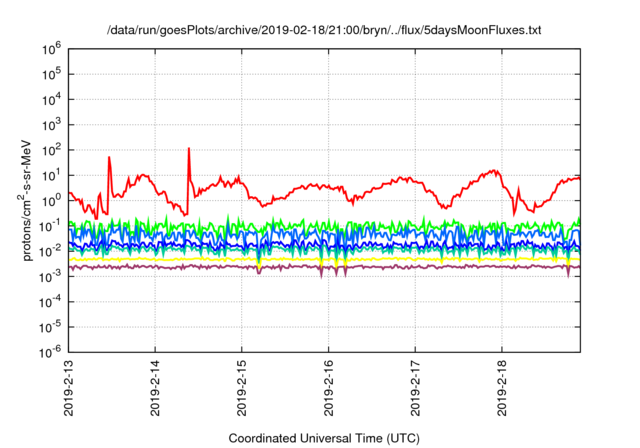Click the 10^0 y-axis tick label

tap(51, 201)
